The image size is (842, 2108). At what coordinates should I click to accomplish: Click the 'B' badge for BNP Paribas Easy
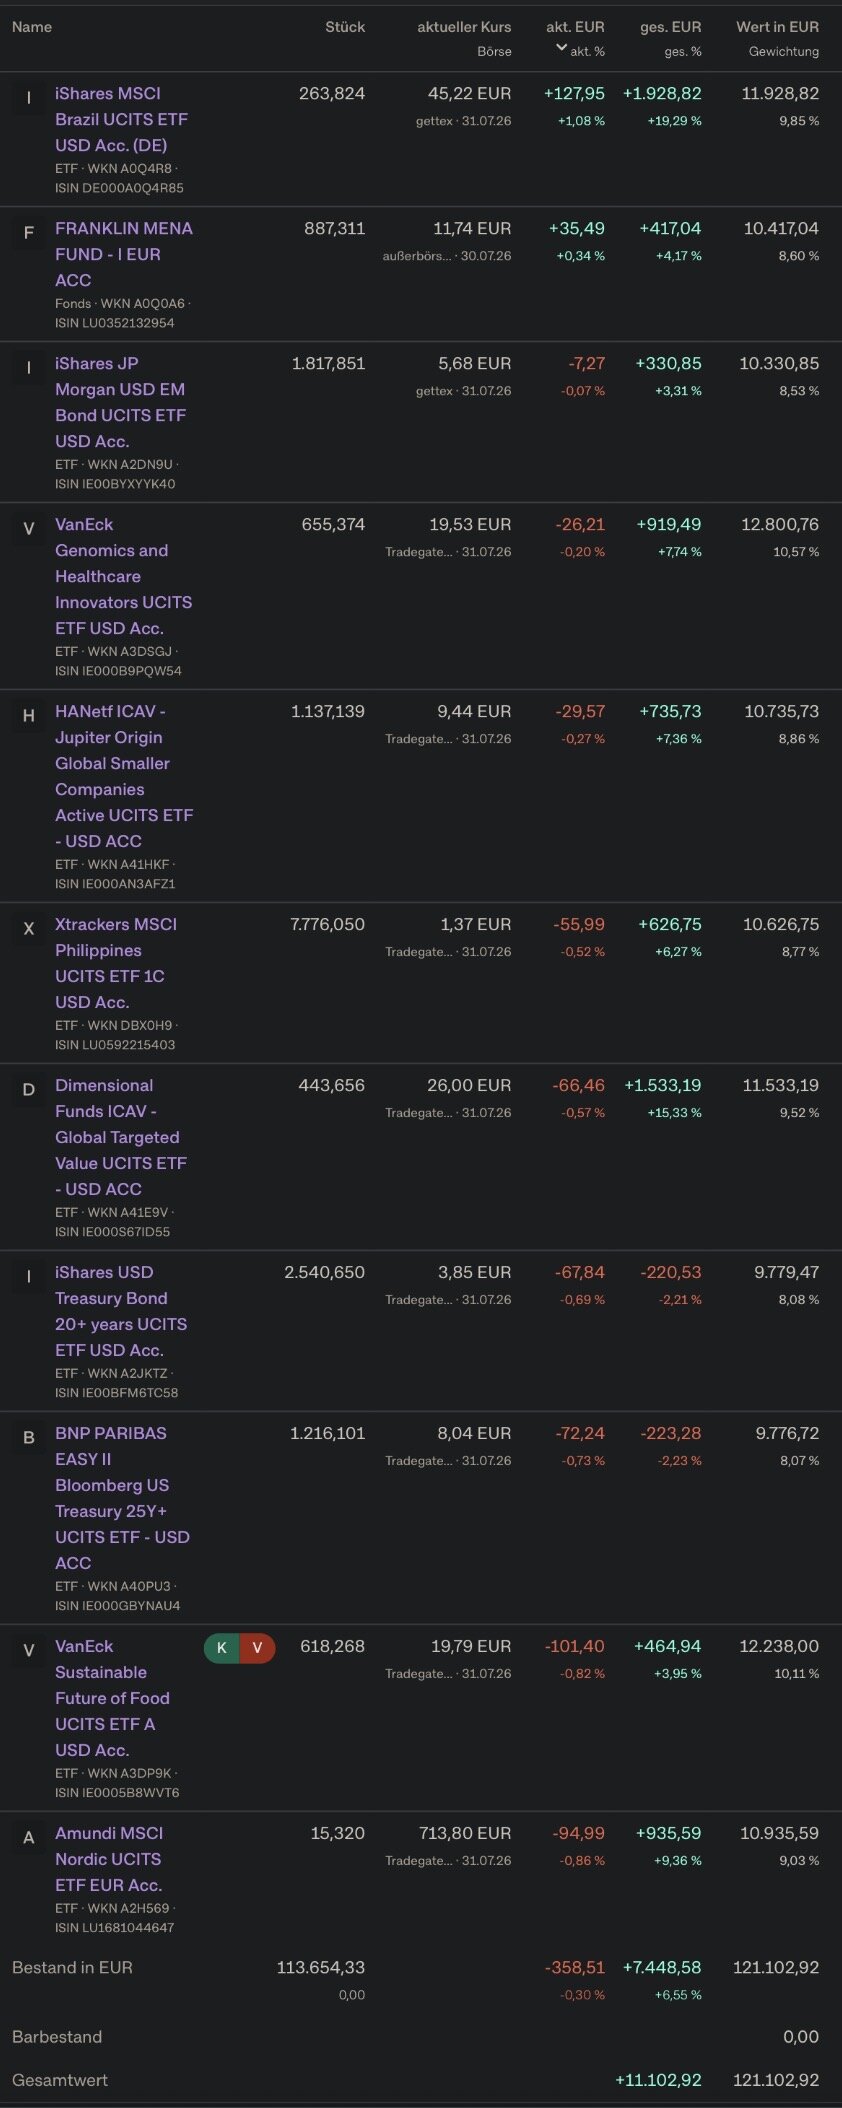pos(28,1438)
